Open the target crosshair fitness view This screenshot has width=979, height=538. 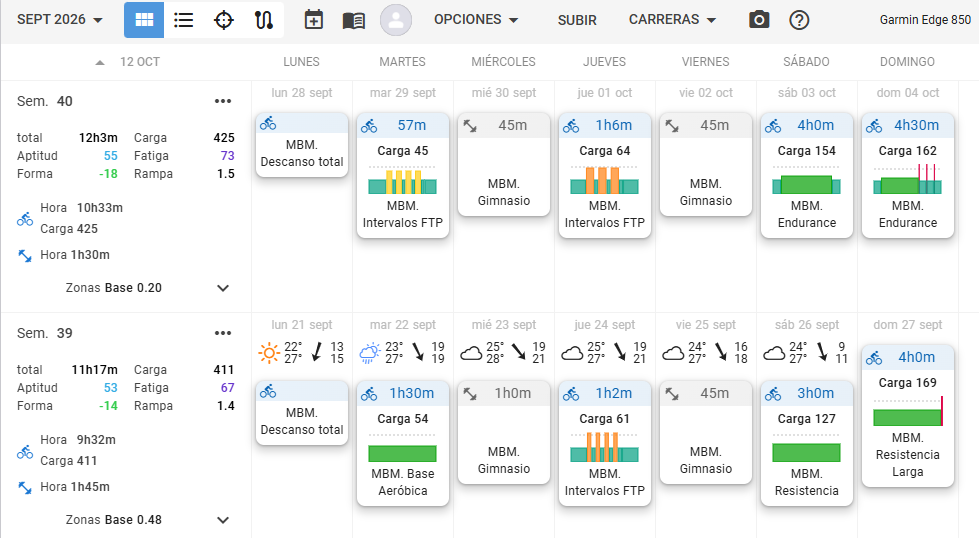tap(224, 20)
